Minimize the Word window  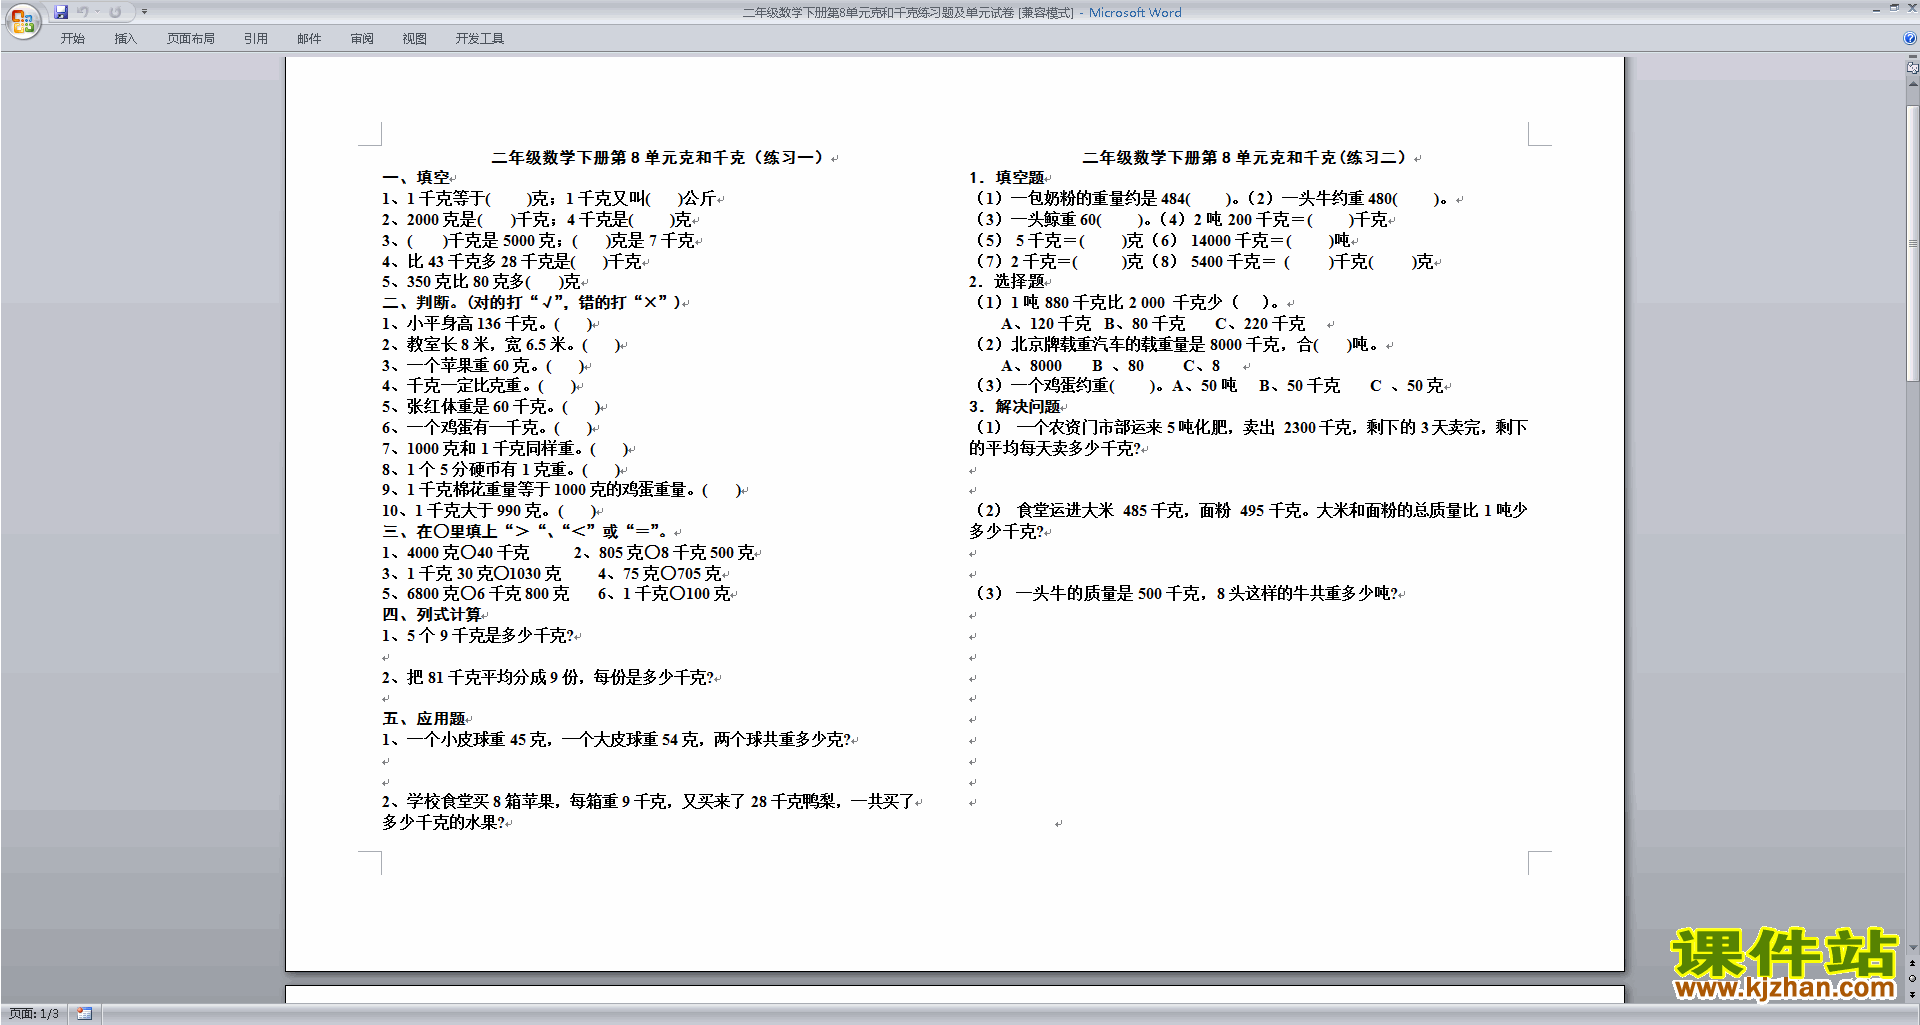[x=1875, y=9]
